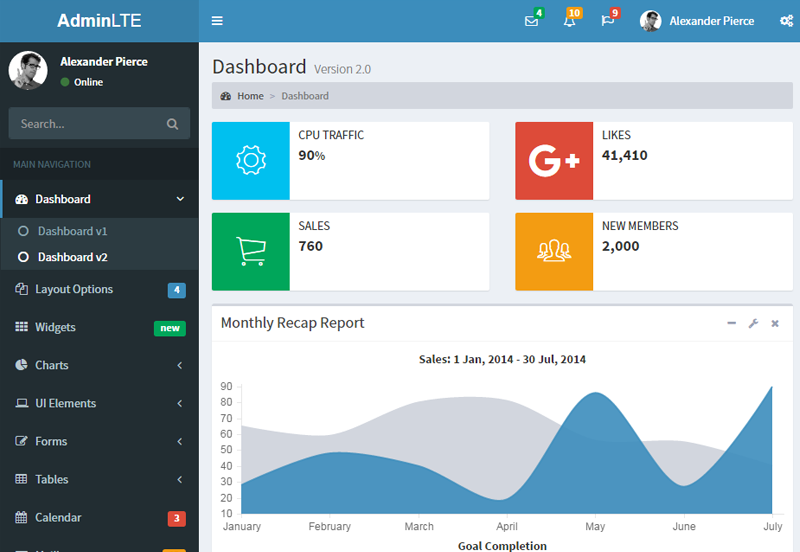
Task: Expand the UI Elements sidebar menu
Action: click(x=100, y=404)
